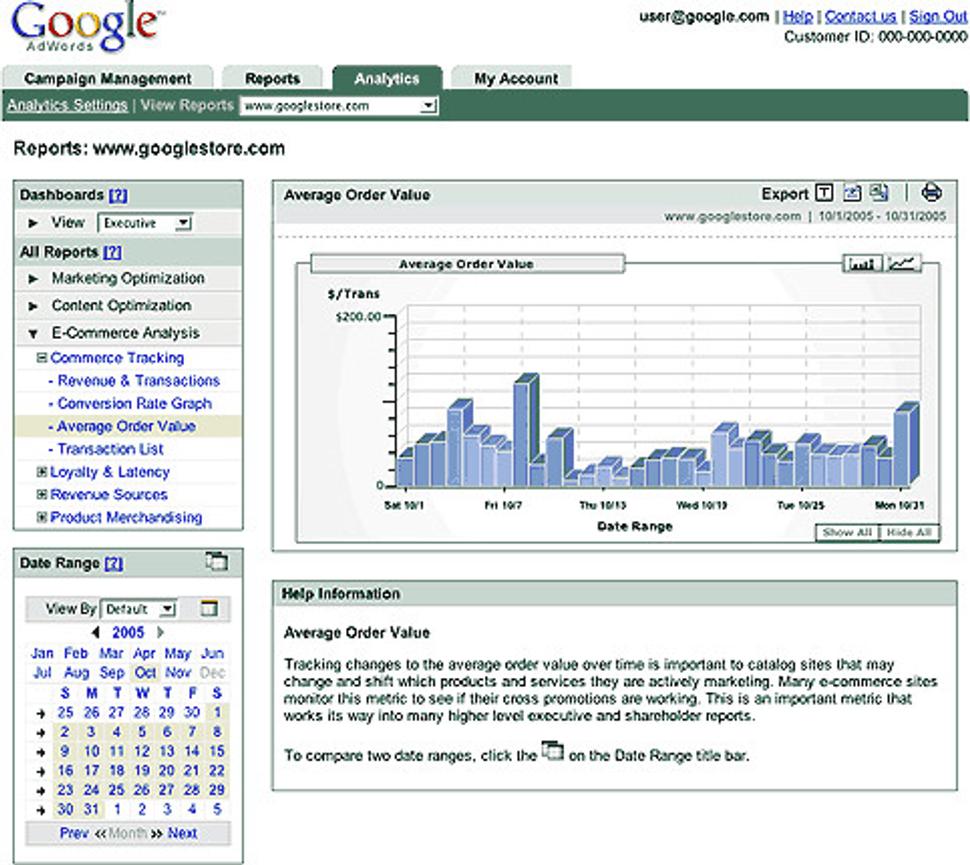Select Average Order Value in sidebar
The image size is (970, 865).
(x=126, y=426)
